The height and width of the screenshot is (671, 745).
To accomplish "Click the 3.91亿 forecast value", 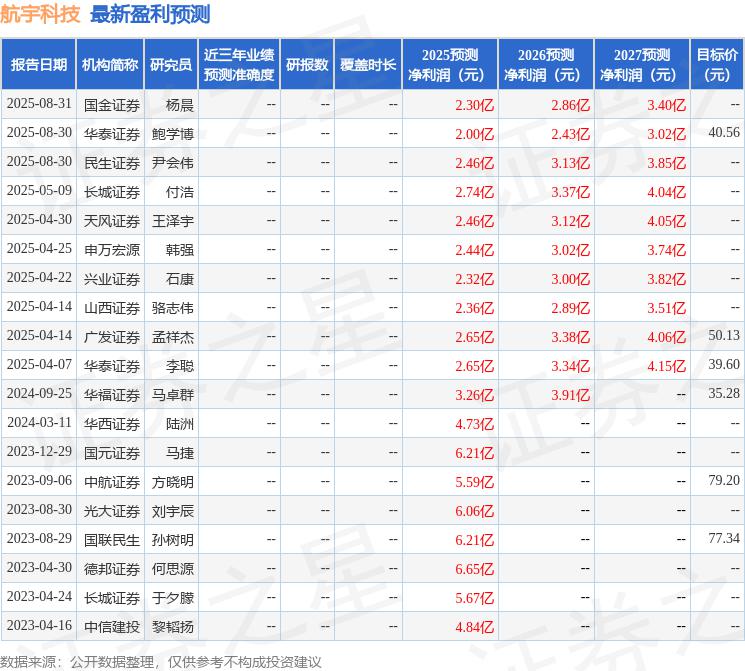I will (570, 395).
